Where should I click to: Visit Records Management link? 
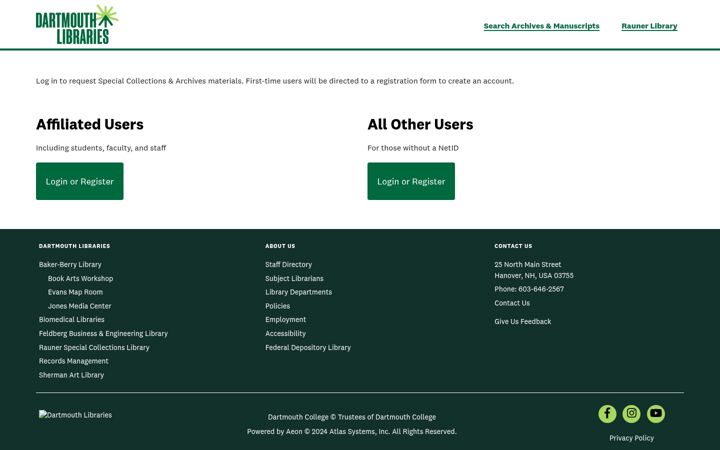point(73,361)
